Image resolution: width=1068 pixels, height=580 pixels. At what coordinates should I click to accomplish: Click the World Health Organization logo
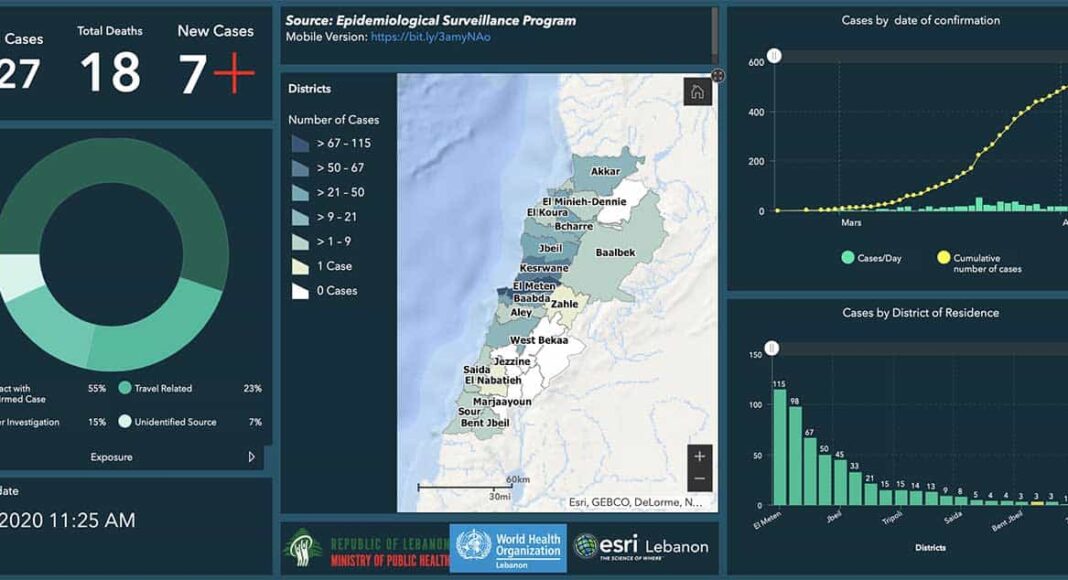coord(508,548)
